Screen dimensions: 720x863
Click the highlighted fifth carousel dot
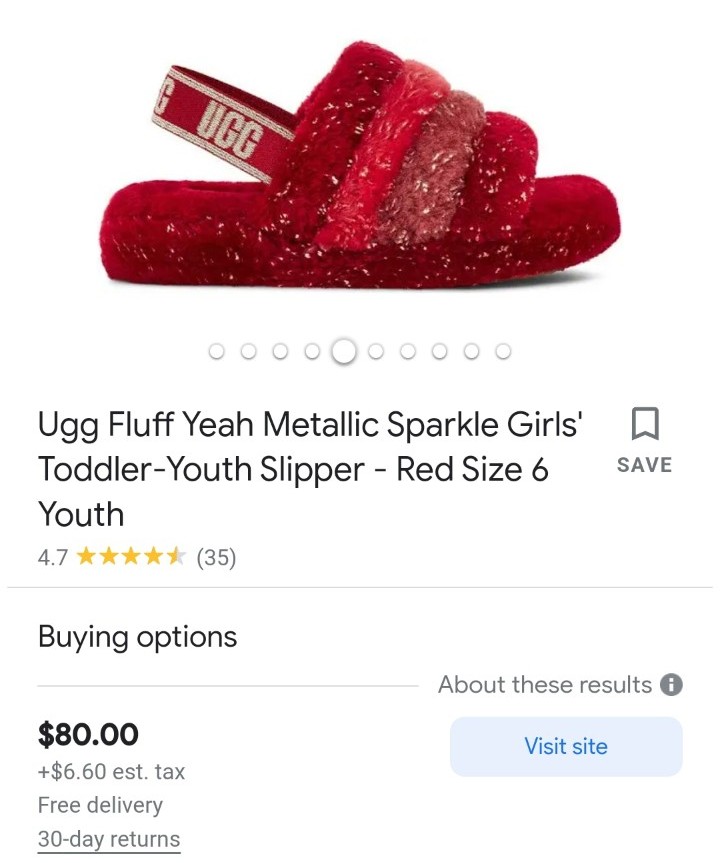tap(344, 351)
